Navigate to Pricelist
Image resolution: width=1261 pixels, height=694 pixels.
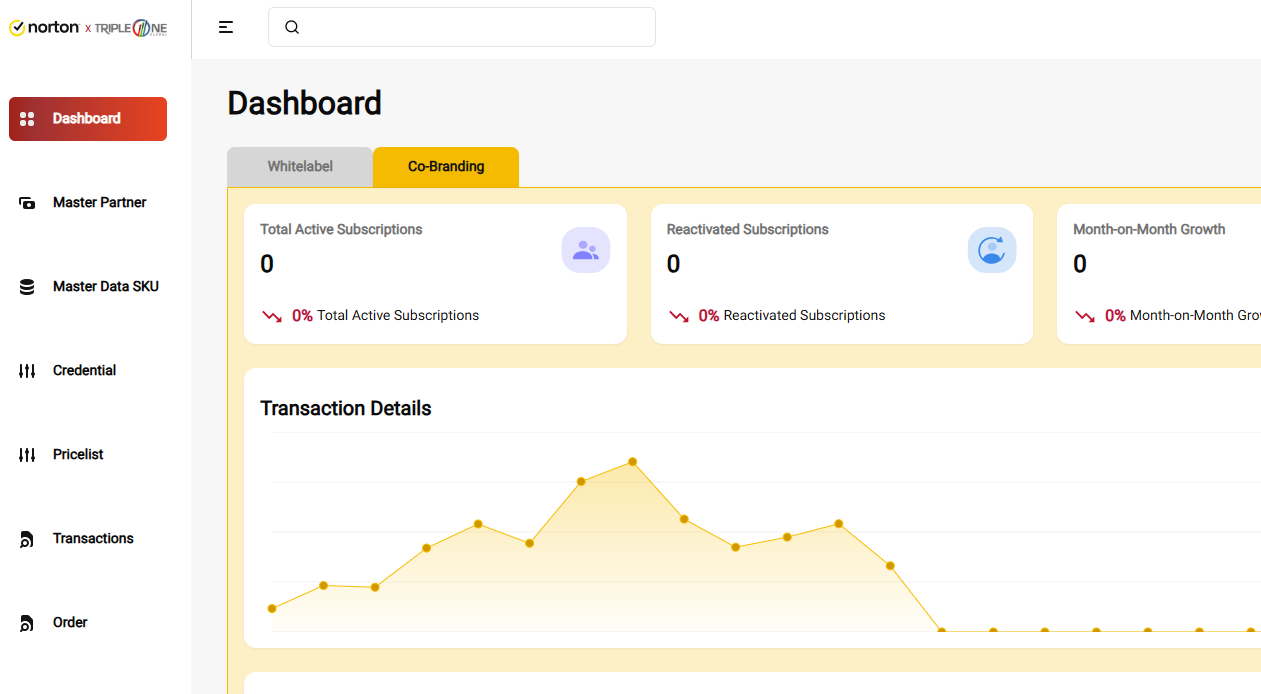tap(78, 455)
